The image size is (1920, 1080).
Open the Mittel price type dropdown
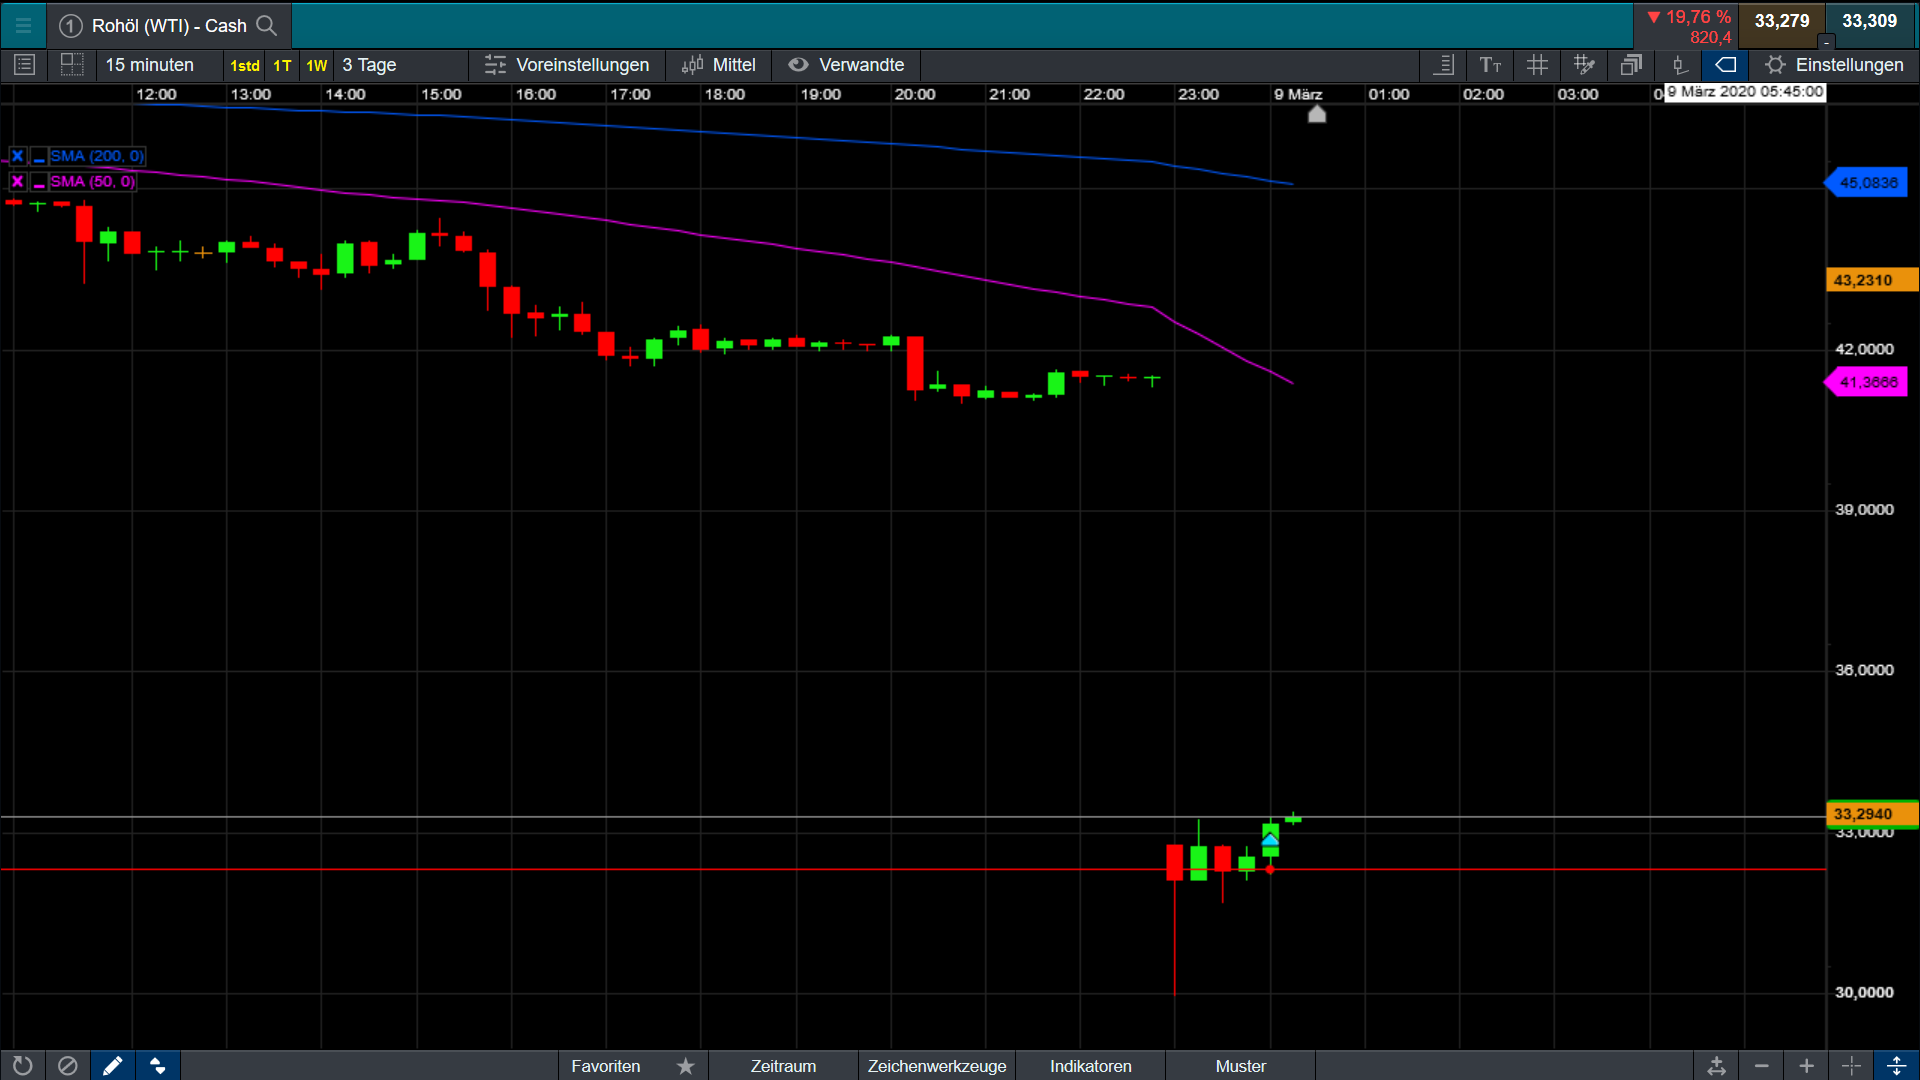pyautogui.click(x=719, y=65)
